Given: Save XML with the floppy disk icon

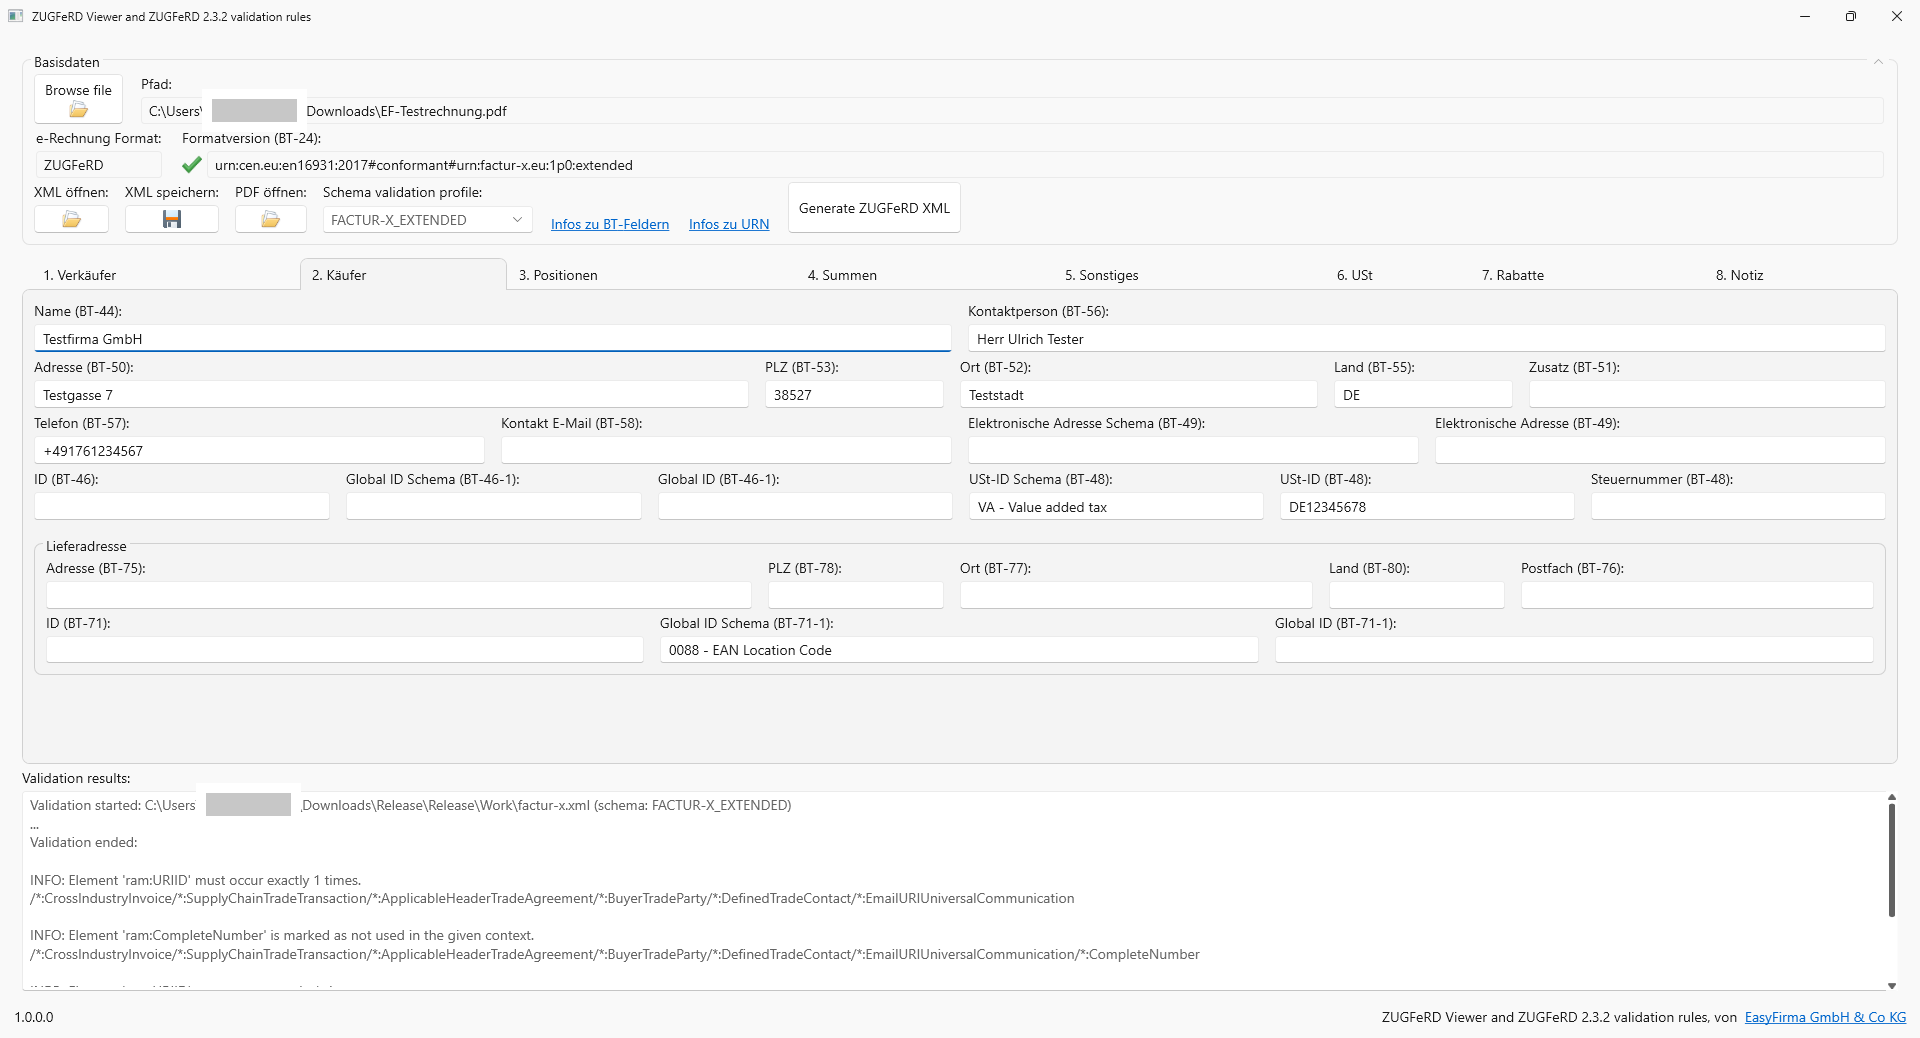Looking at the screenshot, I should tap(172, 220).
